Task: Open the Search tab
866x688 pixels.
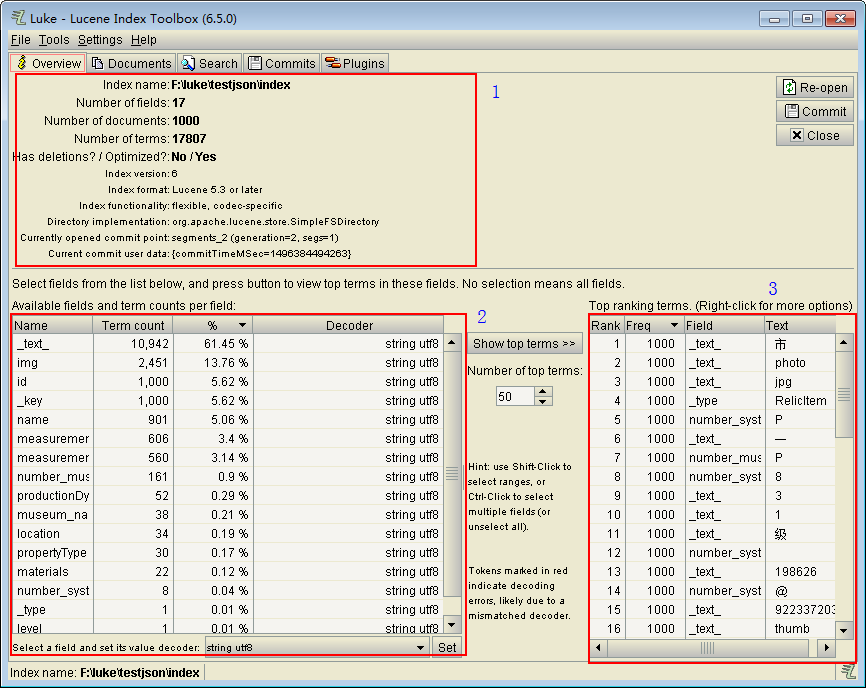Action: (210, 63)
